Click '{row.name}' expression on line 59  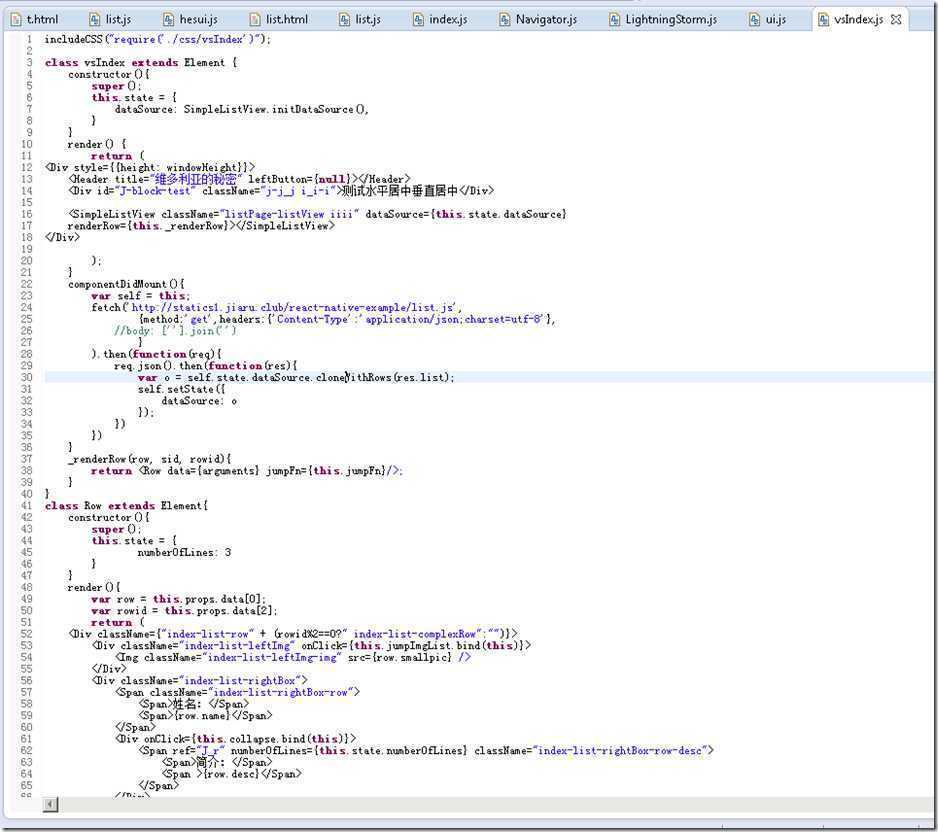[x=201, y=715]
